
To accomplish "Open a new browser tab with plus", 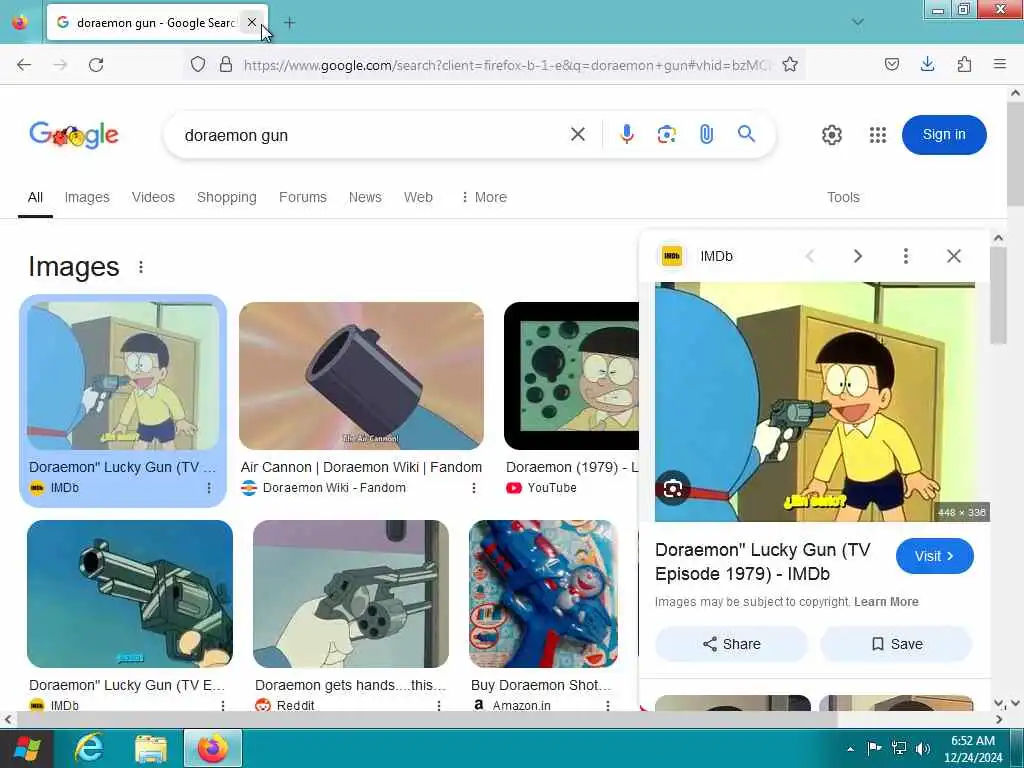I will pyautogui.click(x=289, y=23).
